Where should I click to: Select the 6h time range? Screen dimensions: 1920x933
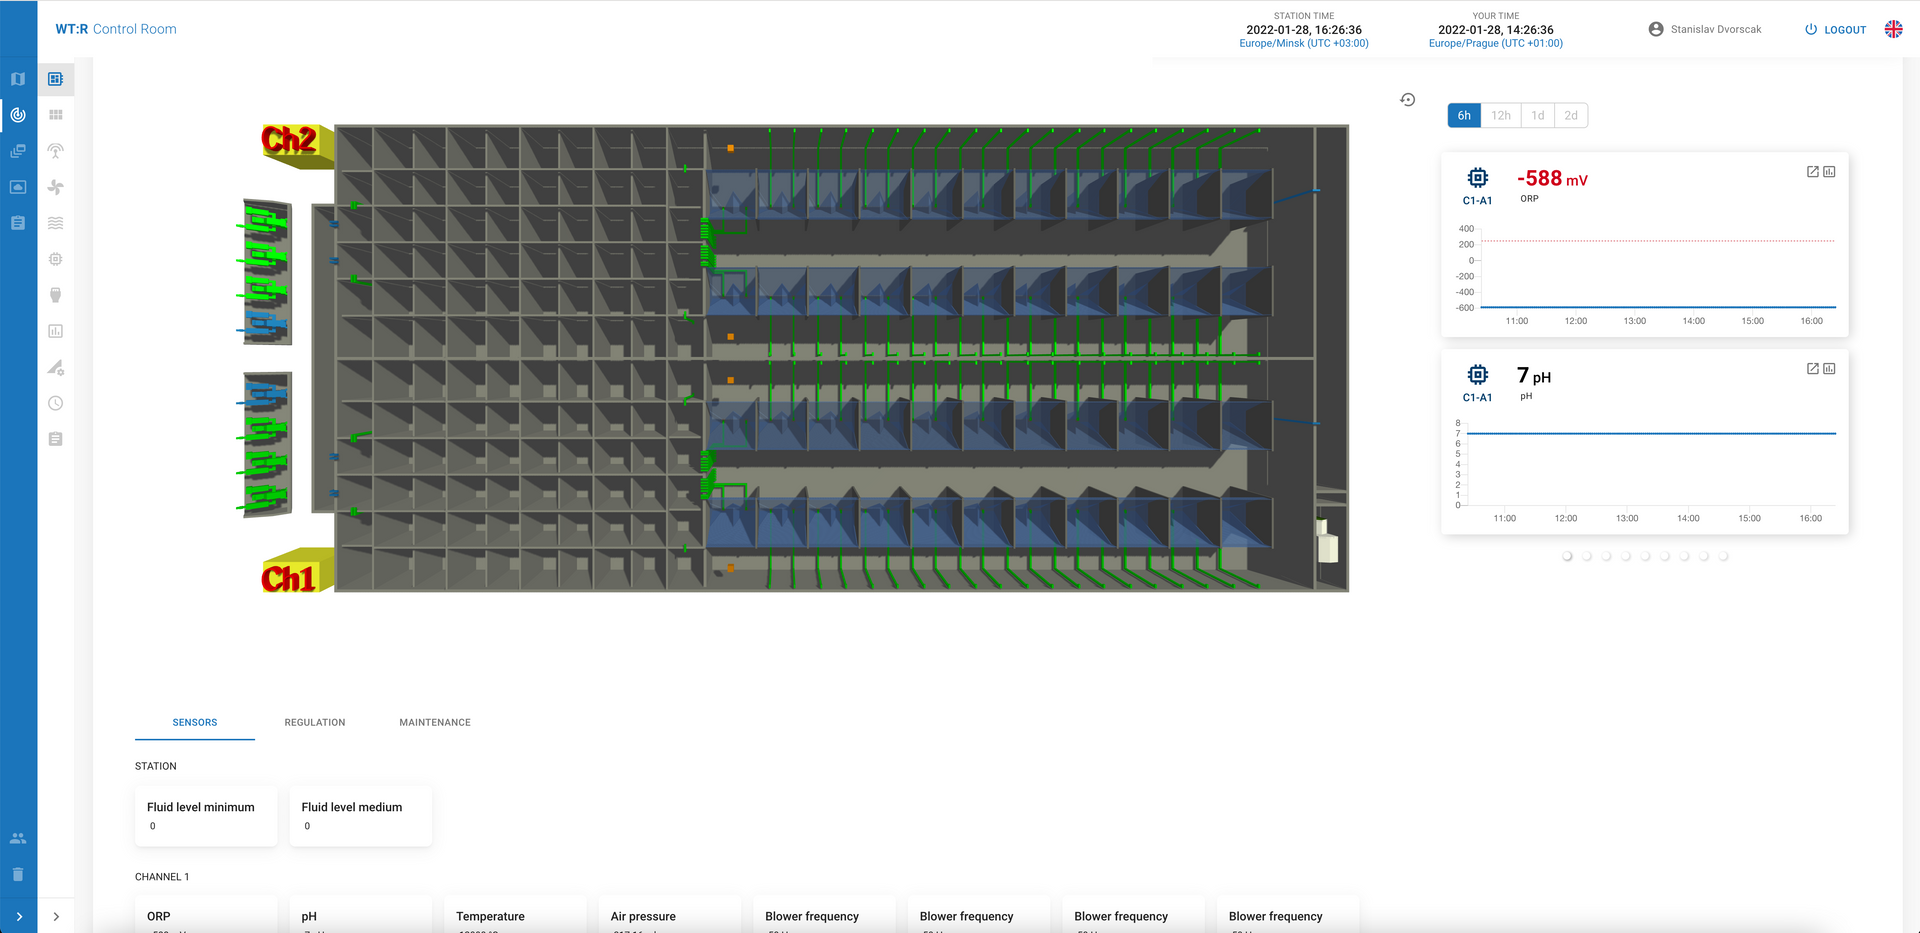tap(1464, 115)
